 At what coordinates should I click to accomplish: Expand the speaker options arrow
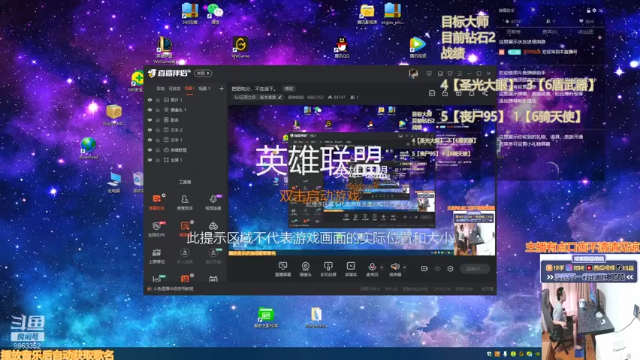coord(404,268)
